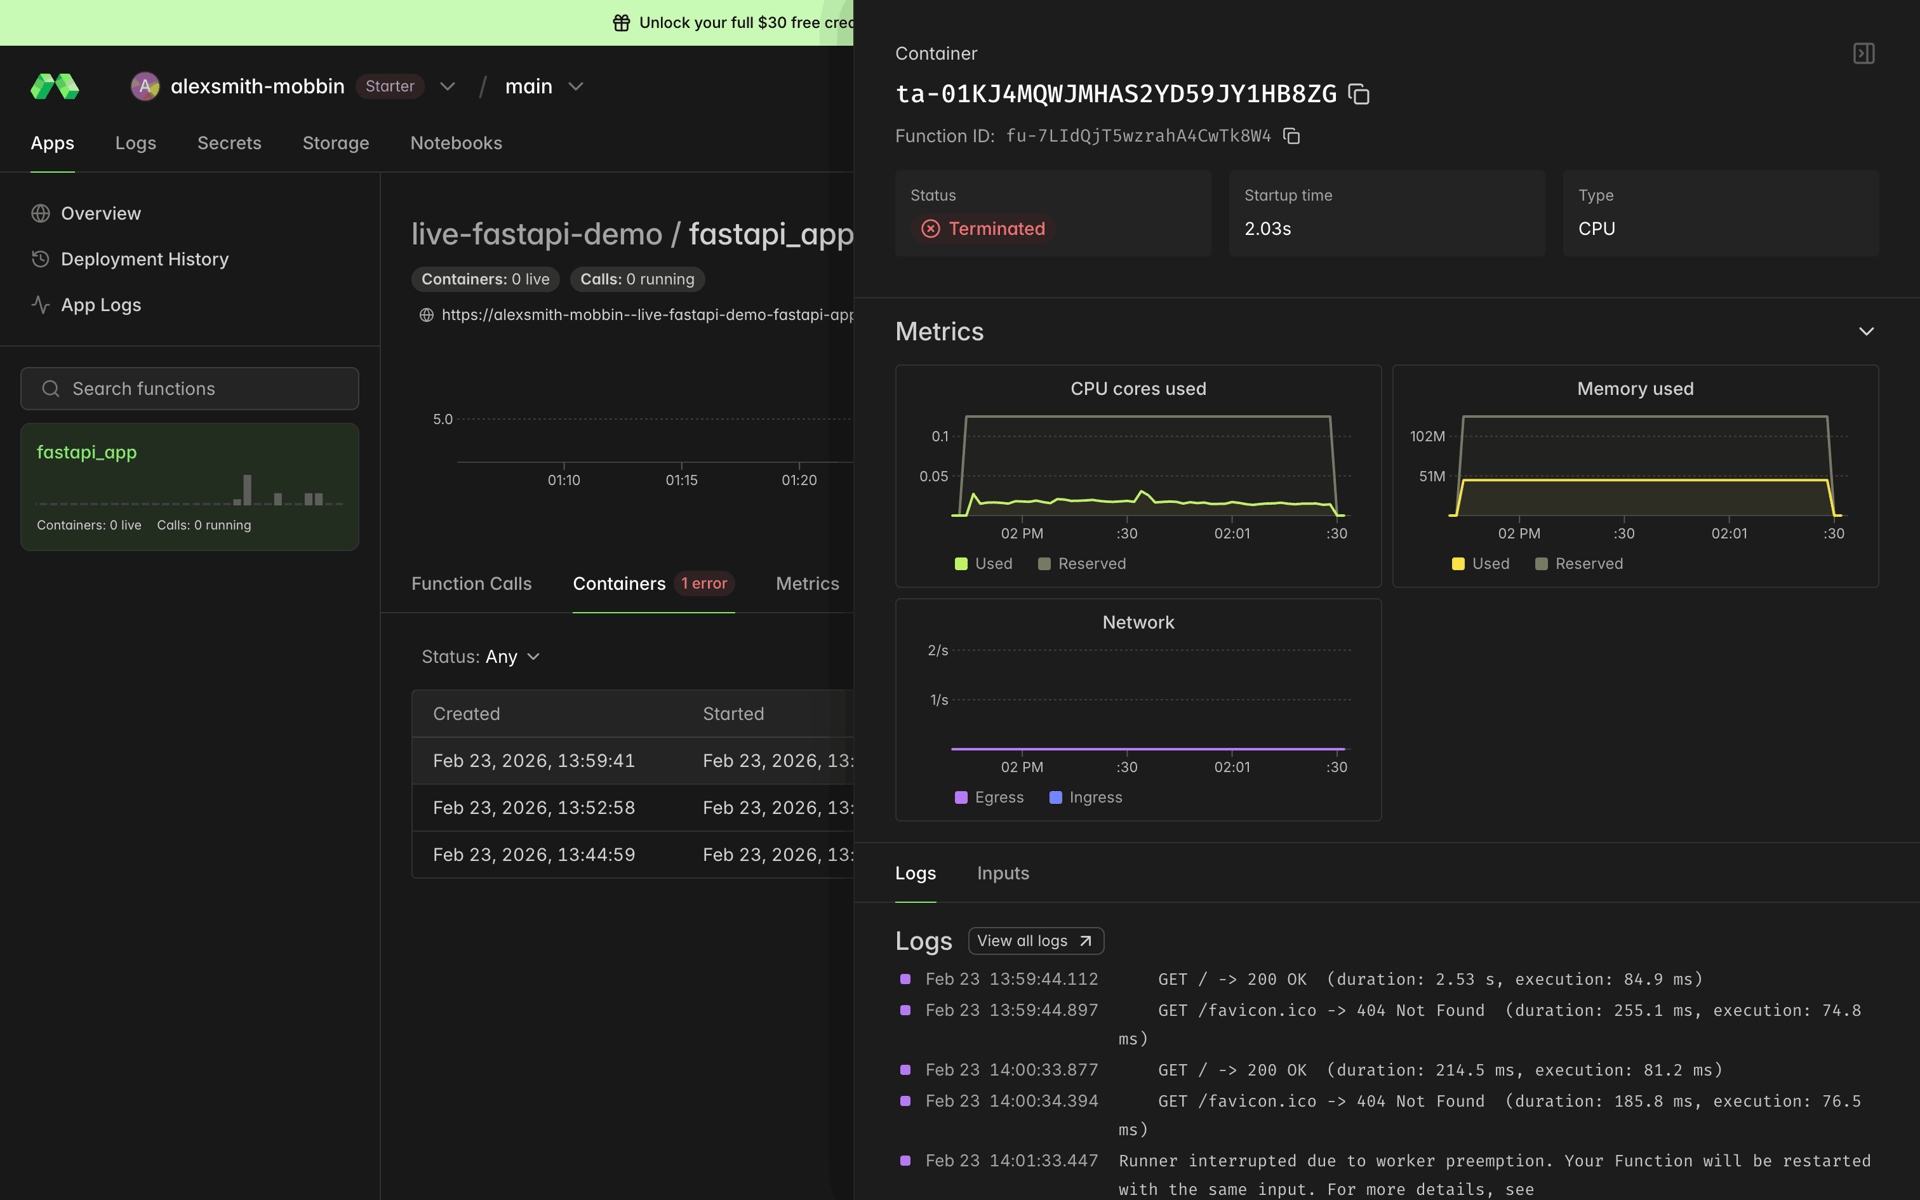Copy the container ID with the copy icon
This screenshot has height=1200, width=1920.
pos(1358,94)
